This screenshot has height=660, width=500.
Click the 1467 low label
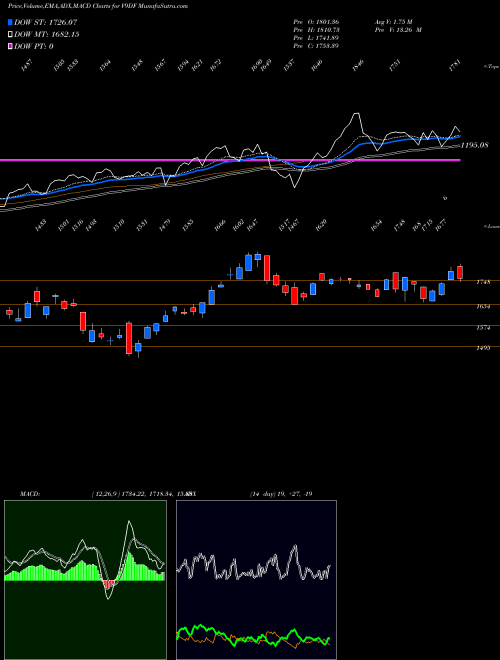pos(293,225)
